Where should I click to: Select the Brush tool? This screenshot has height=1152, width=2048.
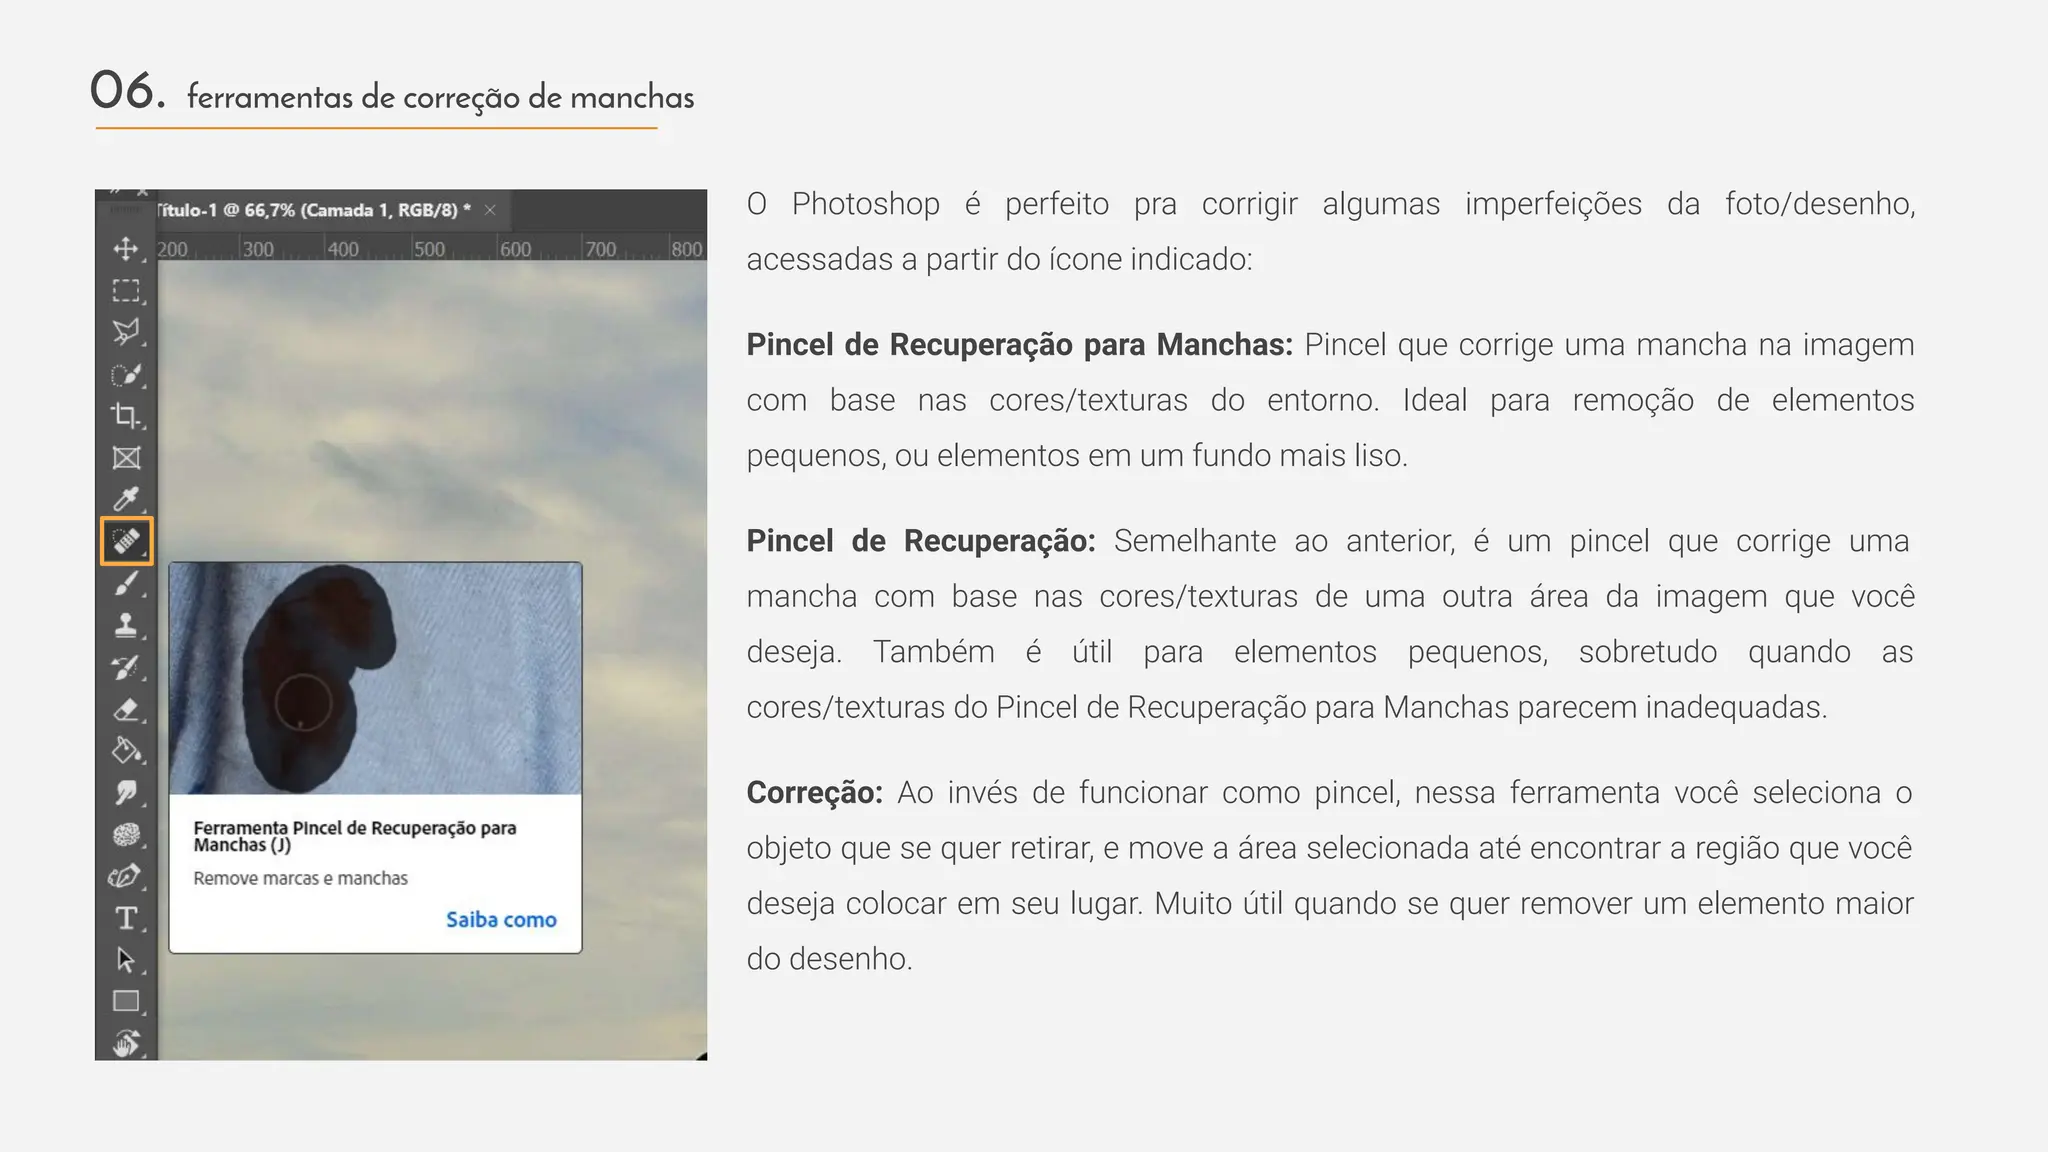126,583
